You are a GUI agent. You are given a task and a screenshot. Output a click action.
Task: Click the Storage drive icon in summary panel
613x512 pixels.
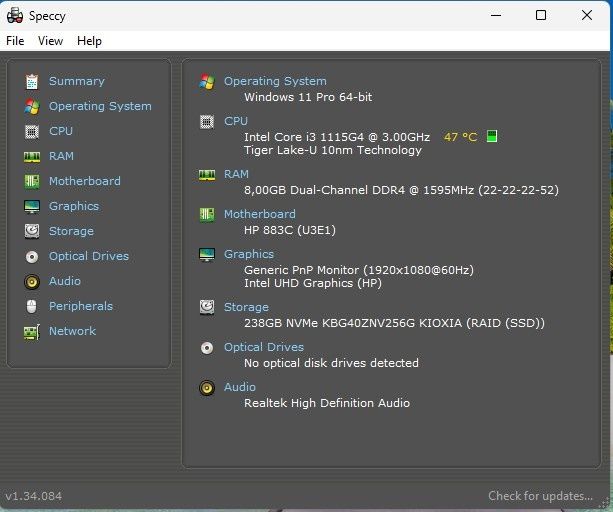(x=207, y=308)
